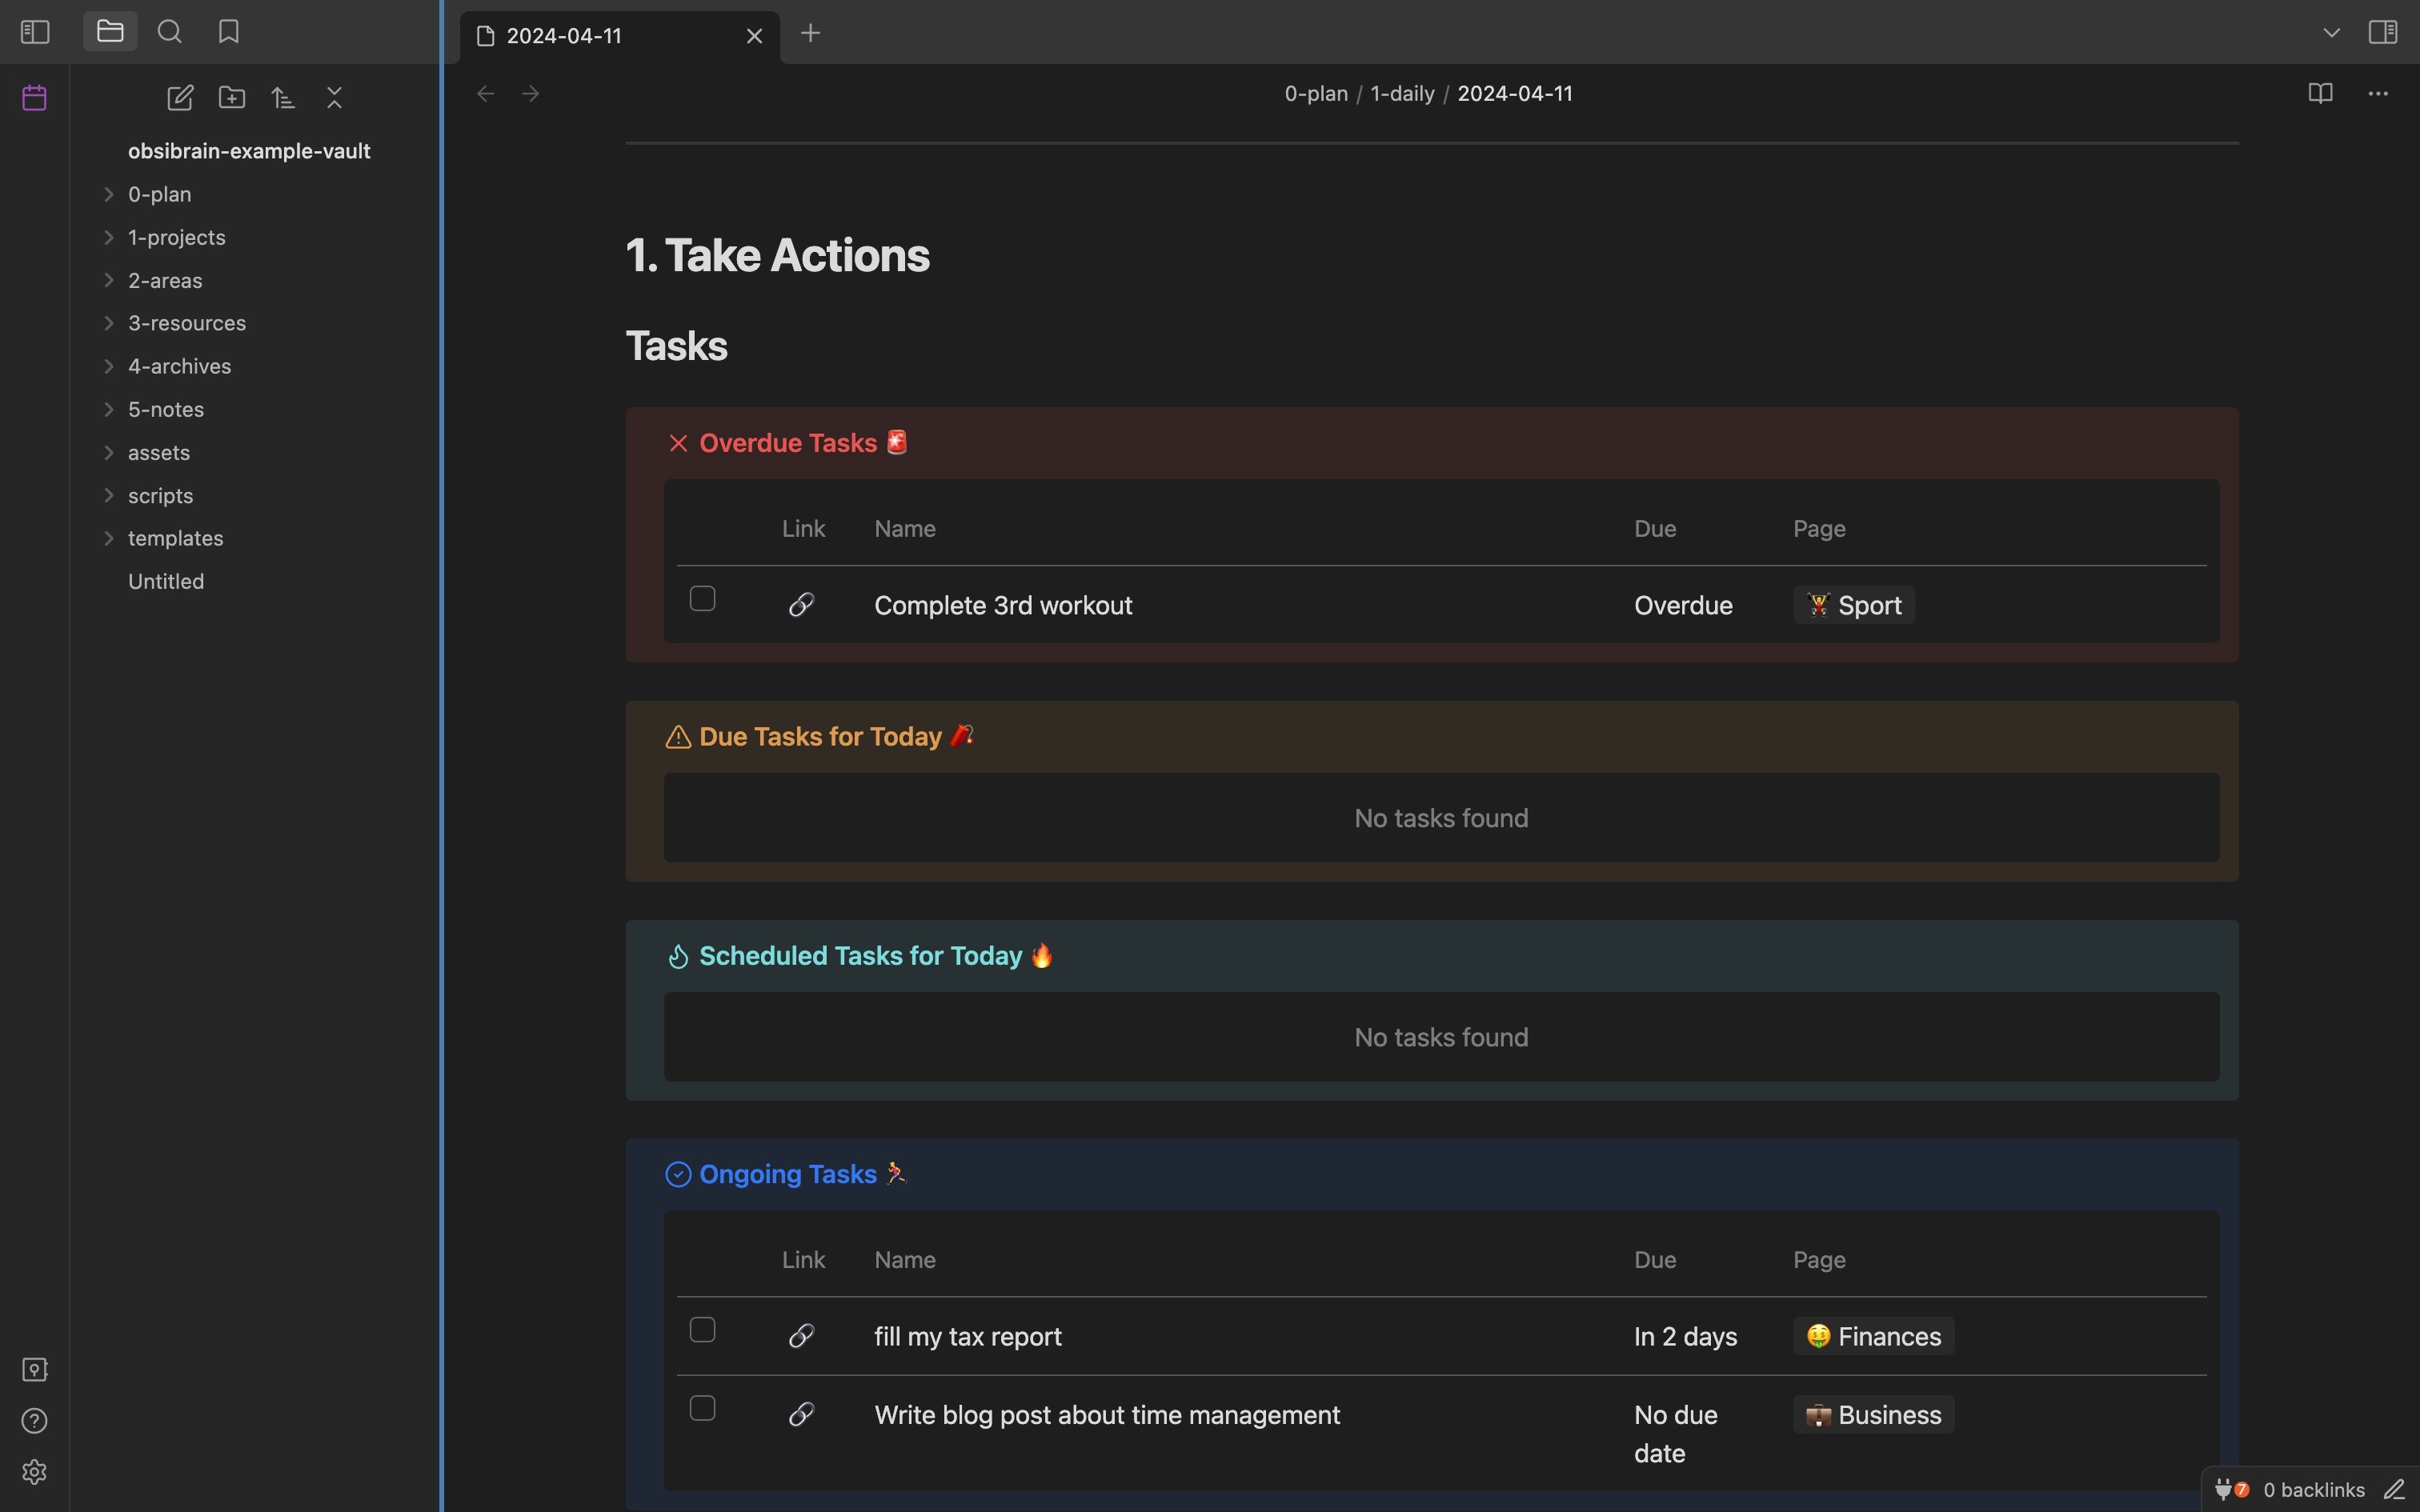Screen dimensions: 2420x1512
Task: Open the link icon for fill my tax report
Action: pyautogui.click(x=801, y=1336)
